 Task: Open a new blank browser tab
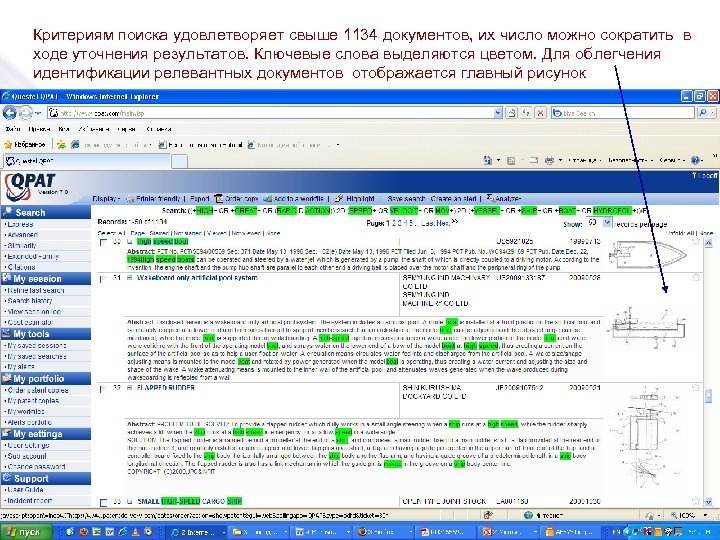(180, 161)
